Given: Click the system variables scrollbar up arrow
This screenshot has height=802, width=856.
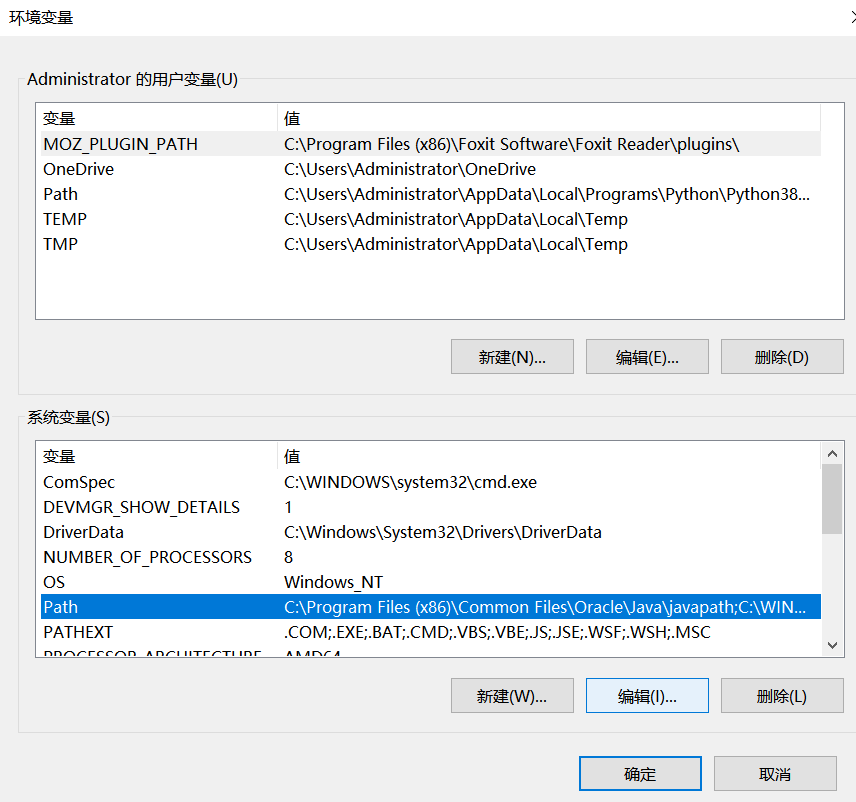Looking at the screenshot, I should coord(832,453).
